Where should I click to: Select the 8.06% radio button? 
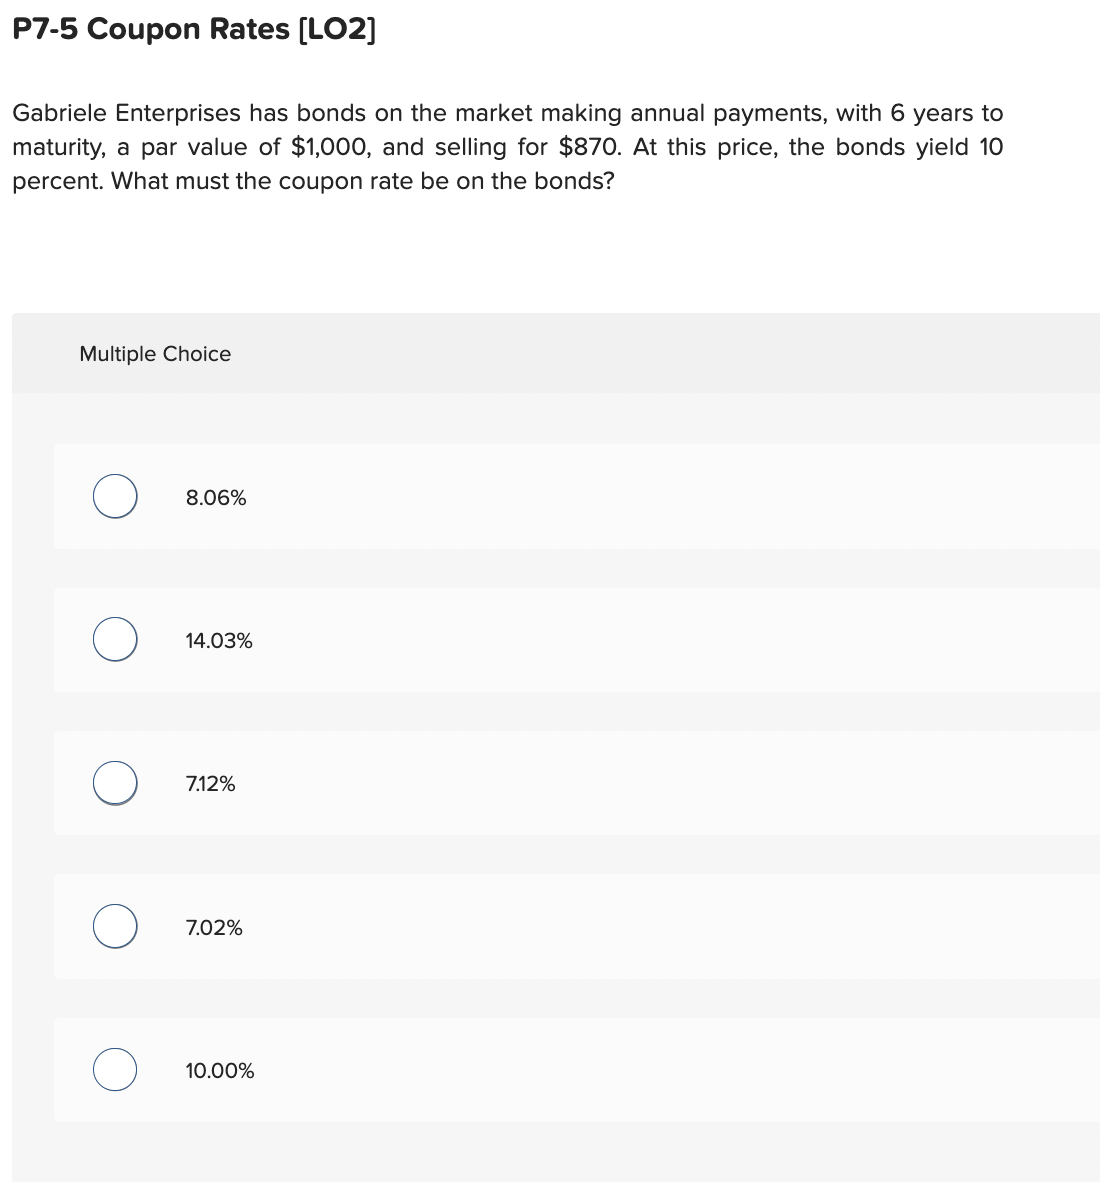115,496
